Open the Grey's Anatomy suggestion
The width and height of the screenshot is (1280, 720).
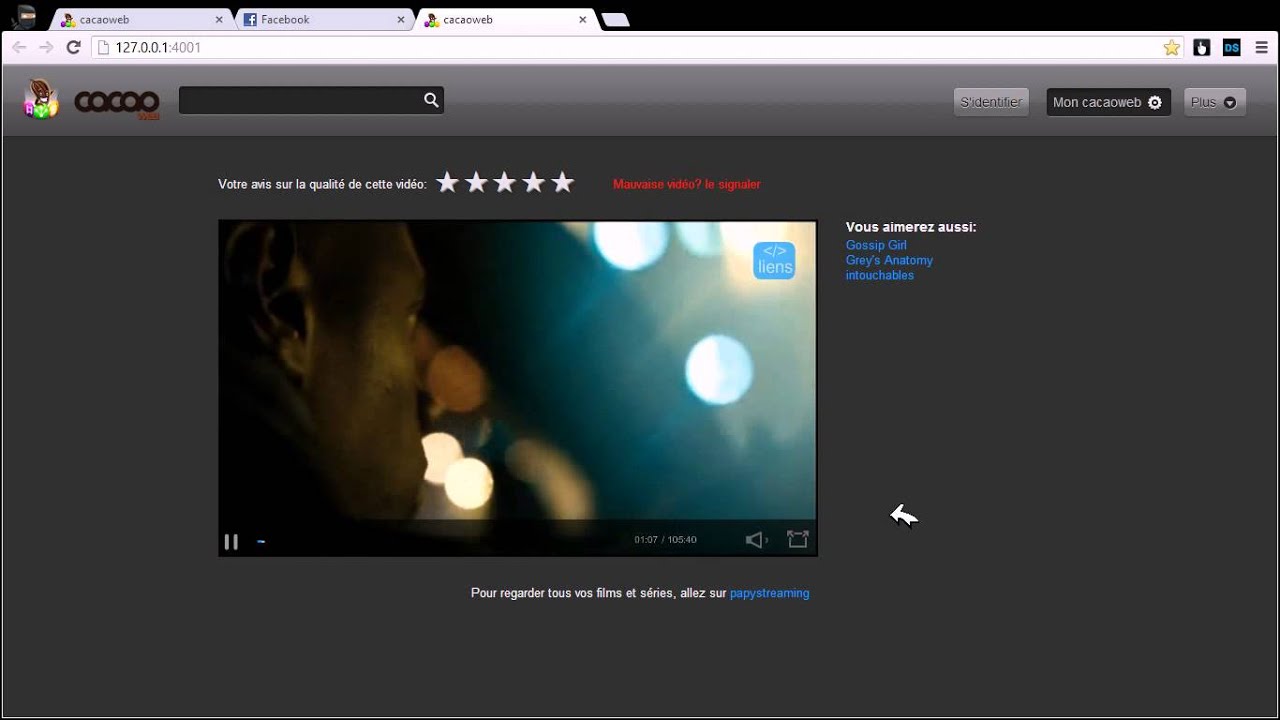889,260
